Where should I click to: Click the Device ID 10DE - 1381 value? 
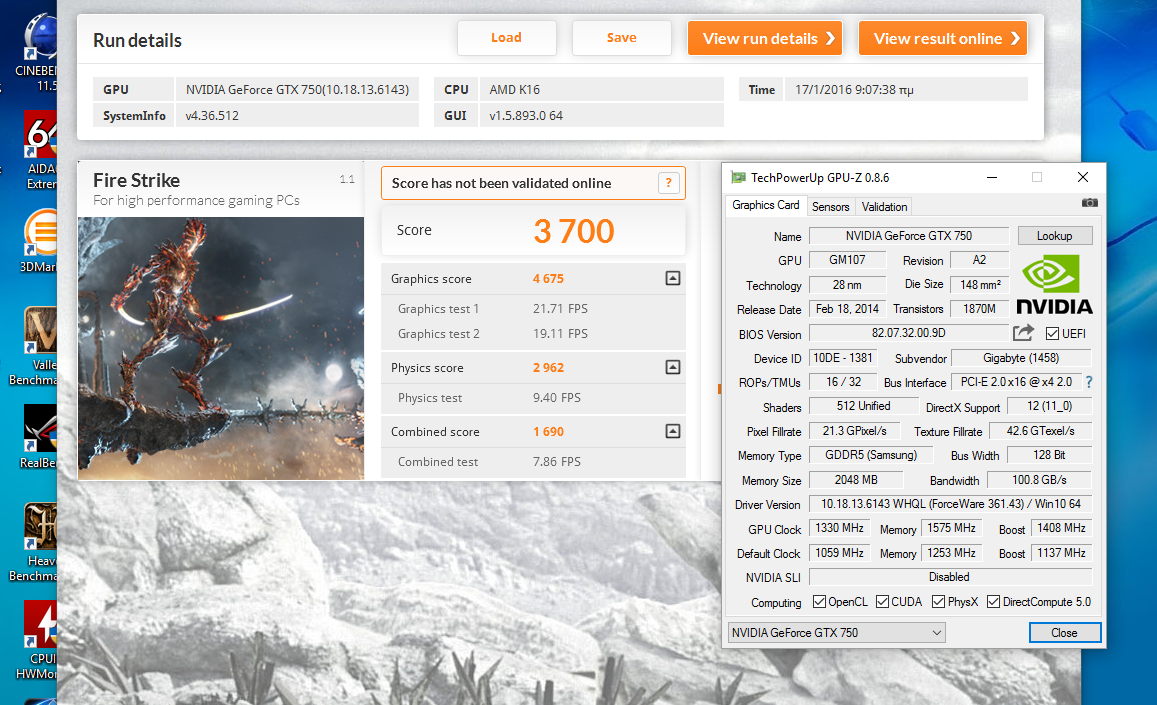pos(843,358)
